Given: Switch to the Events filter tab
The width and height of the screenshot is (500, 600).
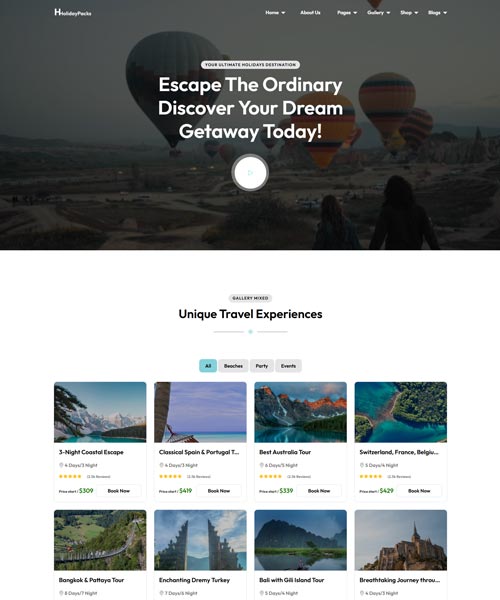Looking at the screenshot, I should tap(288, 366).
